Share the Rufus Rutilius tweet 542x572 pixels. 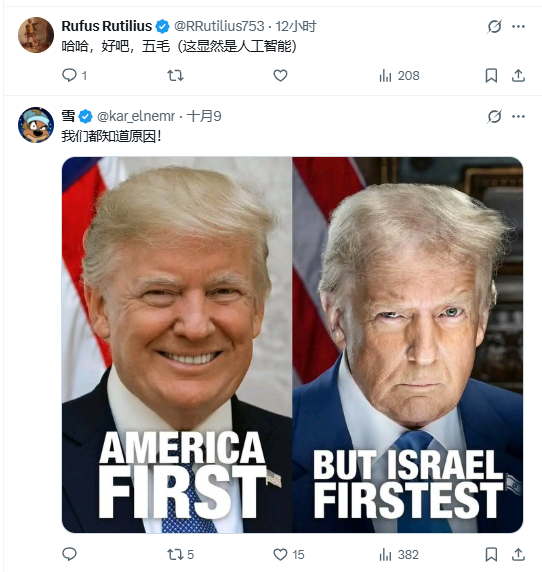click(x=518, y=76)
